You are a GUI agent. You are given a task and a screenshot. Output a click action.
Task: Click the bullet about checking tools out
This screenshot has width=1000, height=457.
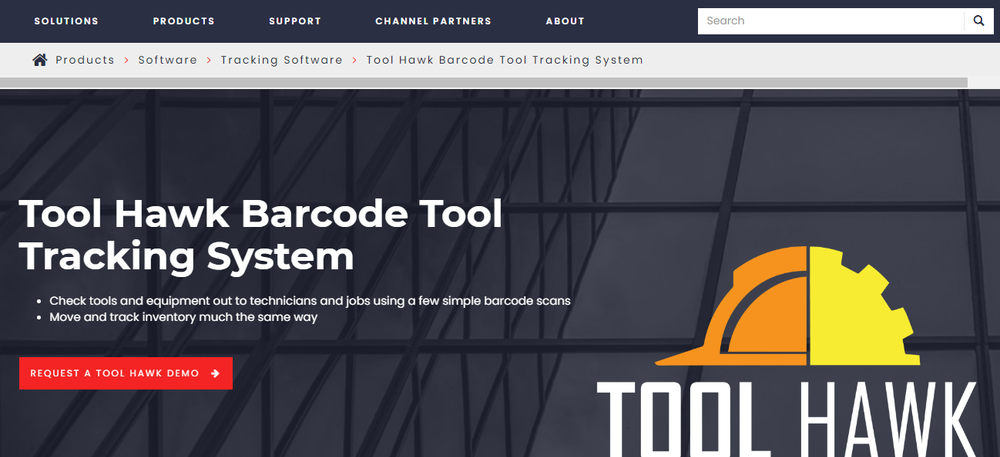coord(310,300)
